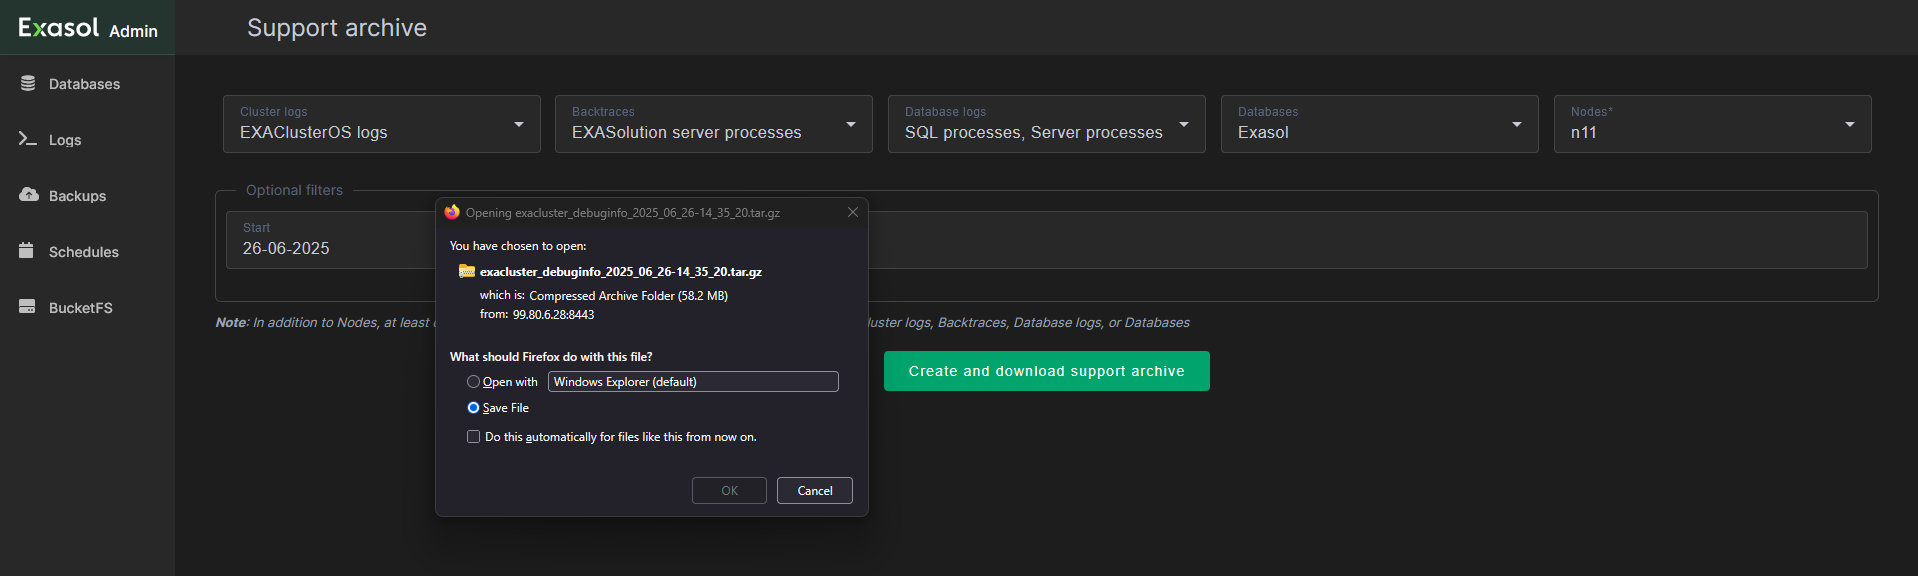Screen dimensions: 1918x576
Task: Open the Database logs dropdown
Action: [x=1047, y=124]
